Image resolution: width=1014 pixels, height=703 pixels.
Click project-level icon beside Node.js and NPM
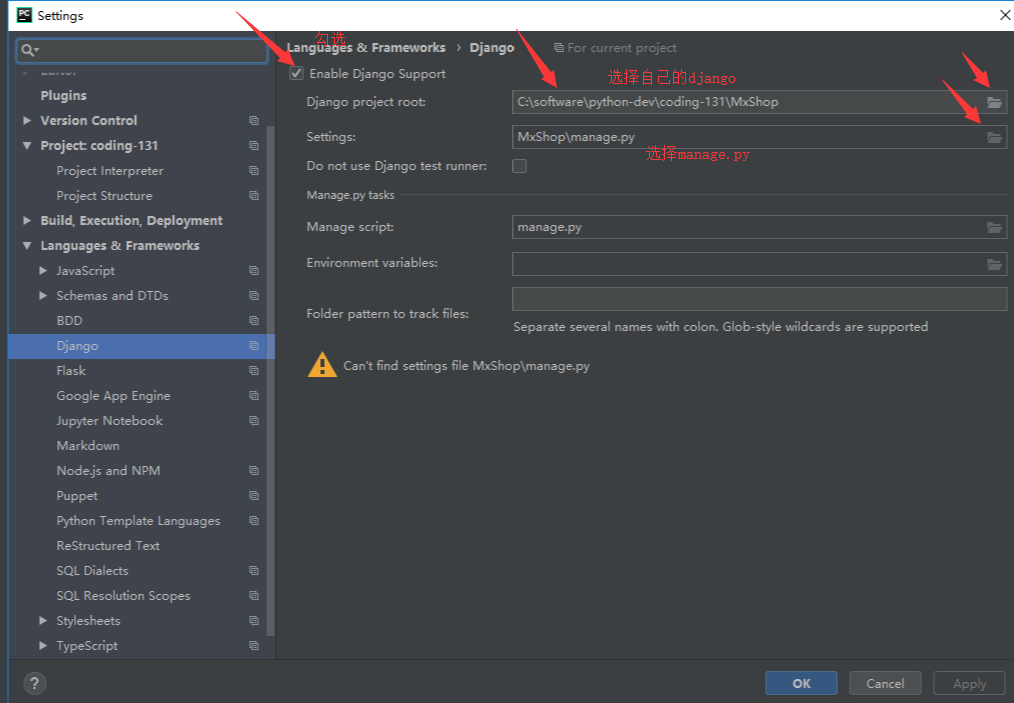pyautogui.click(x=254, y=471)
